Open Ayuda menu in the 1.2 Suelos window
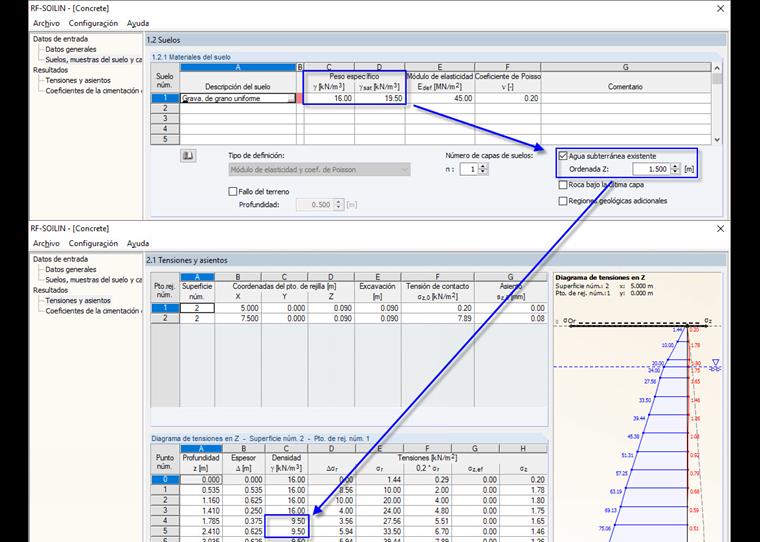Viewport: 760px width, 542px height. coord(138,23)
